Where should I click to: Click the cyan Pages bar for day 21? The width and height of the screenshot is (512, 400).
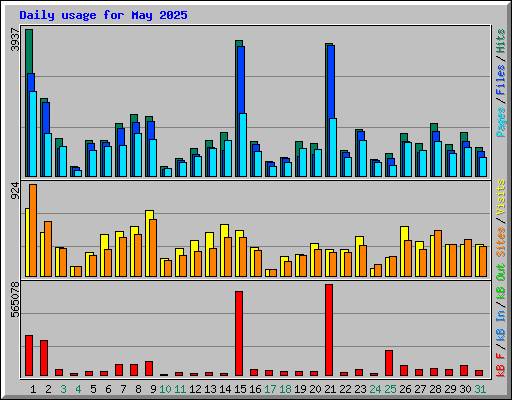point(333,147)
